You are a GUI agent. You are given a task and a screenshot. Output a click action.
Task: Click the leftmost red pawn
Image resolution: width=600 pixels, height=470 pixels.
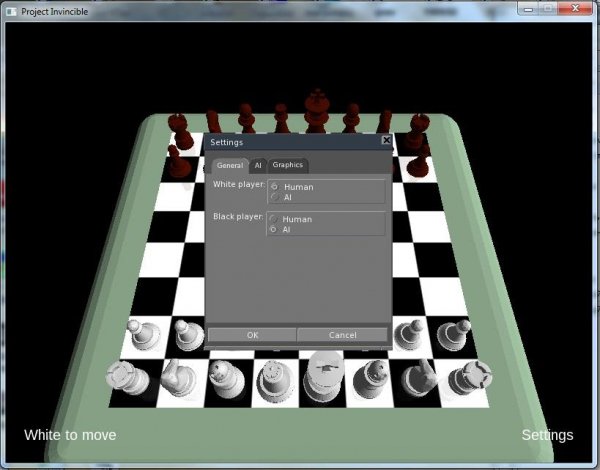178,163
